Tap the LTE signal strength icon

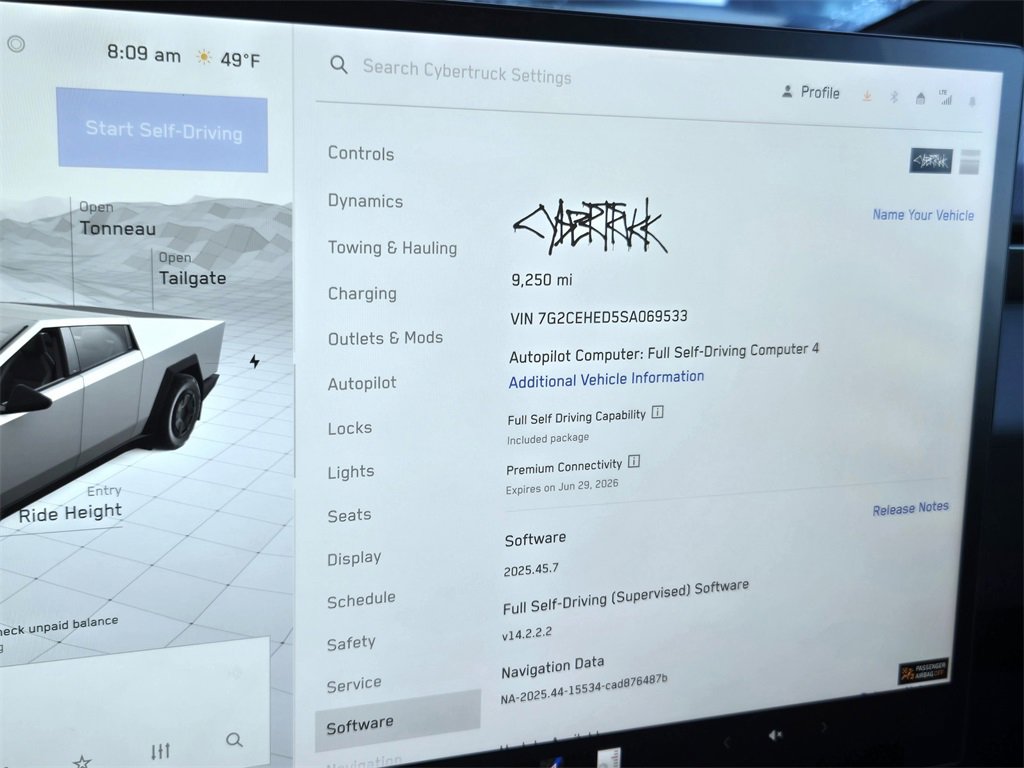[945, 98]
